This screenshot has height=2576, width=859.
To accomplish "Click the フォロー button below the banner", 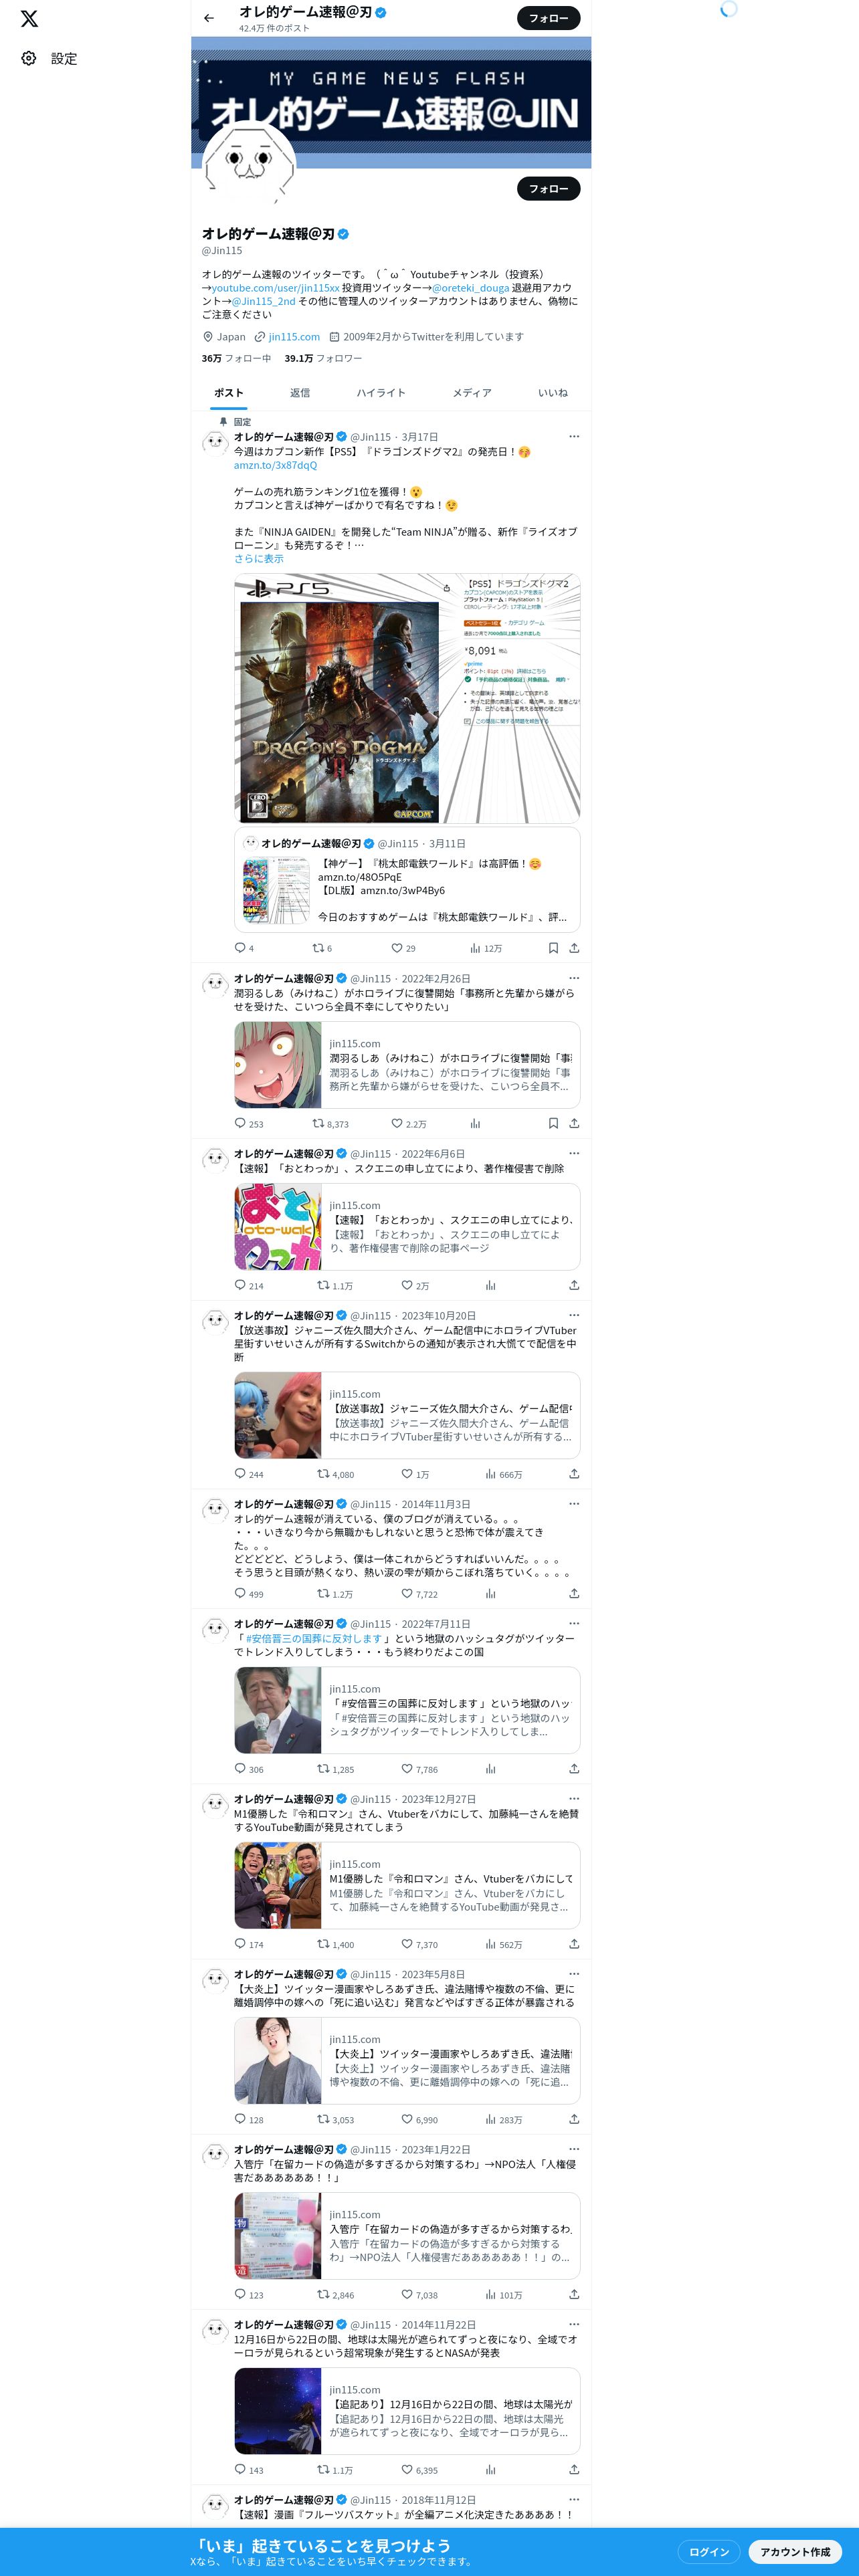I will click(549, 188).
